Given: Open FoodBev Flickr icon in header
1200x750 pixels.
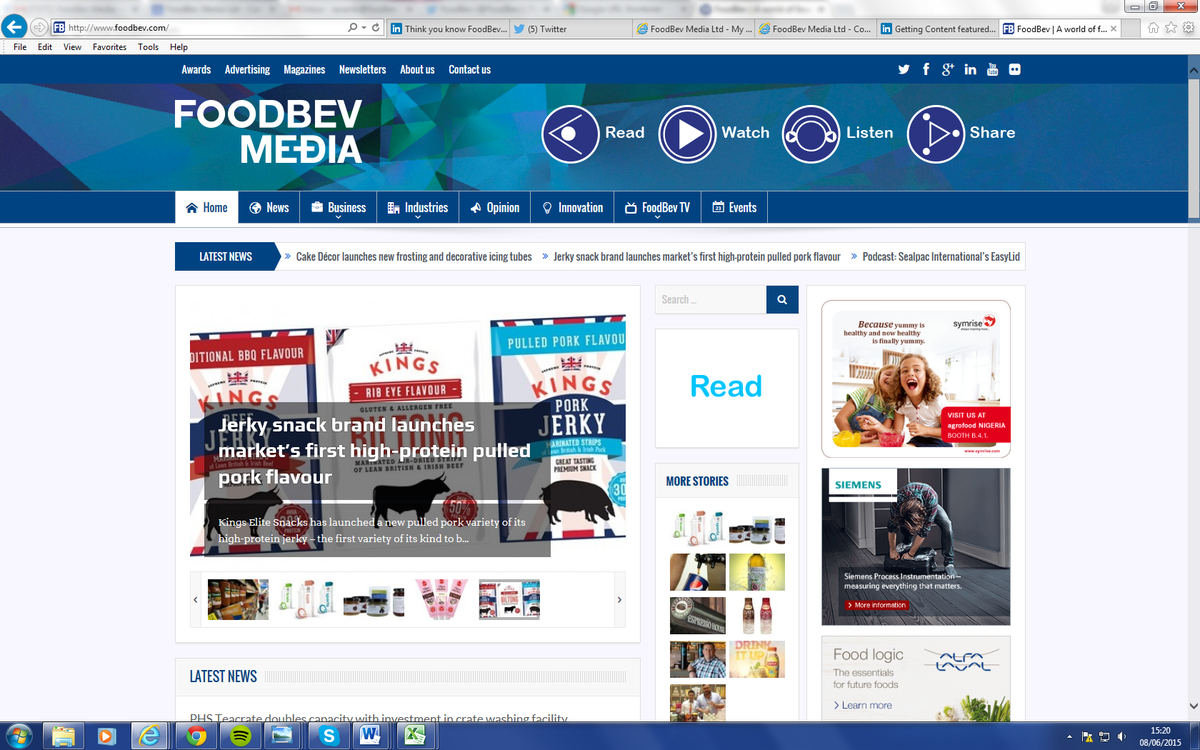Looking at the screenshot, I should click(1015, 69).
